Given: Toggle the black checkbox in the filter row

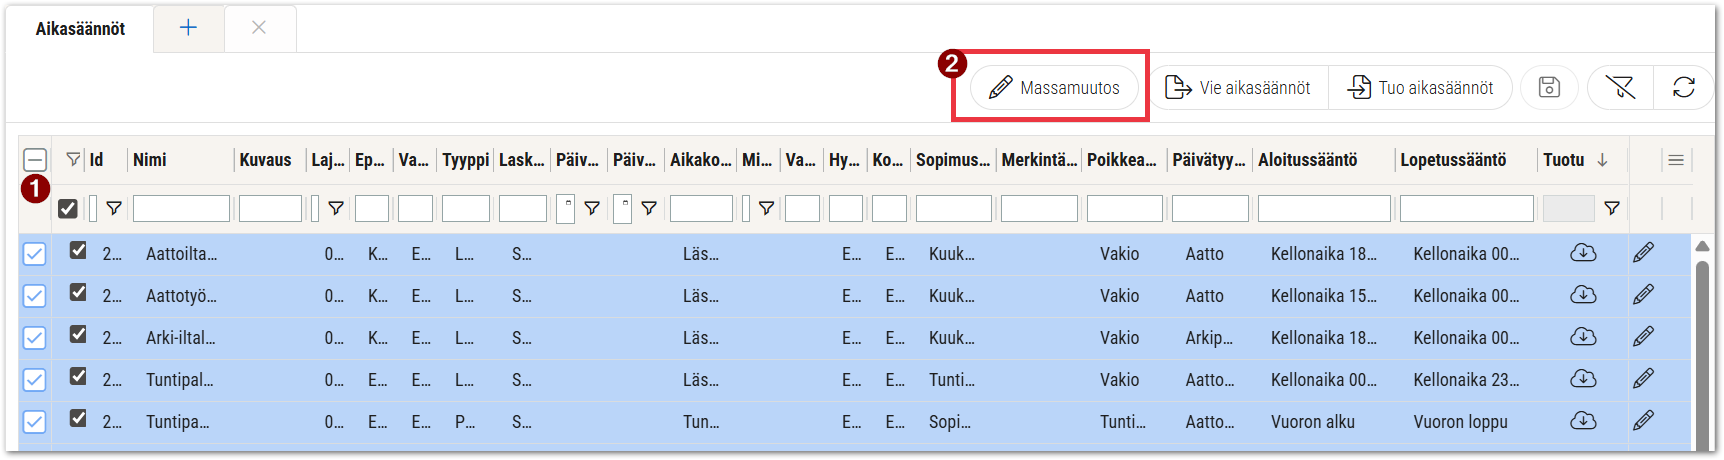Looking at the screenshot, I should pyautogui.click(x=68, y=208).
